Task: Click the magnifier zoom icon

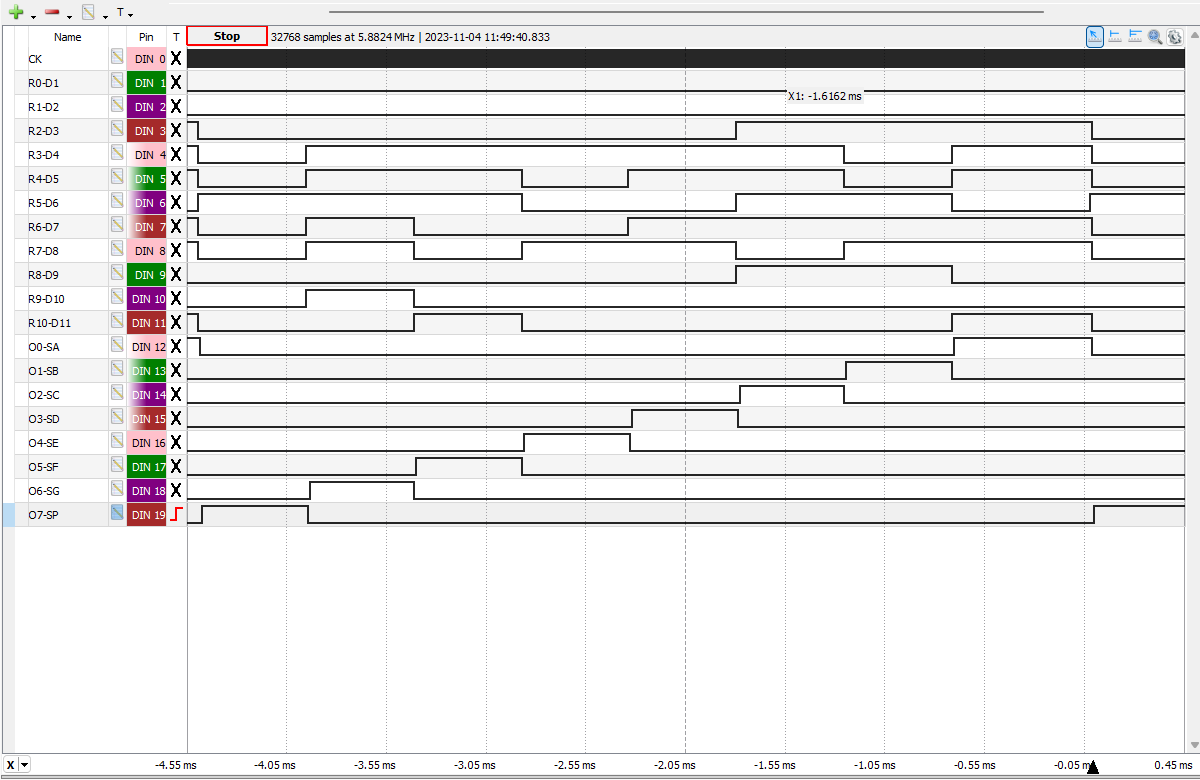Action: coord(1155,37)
